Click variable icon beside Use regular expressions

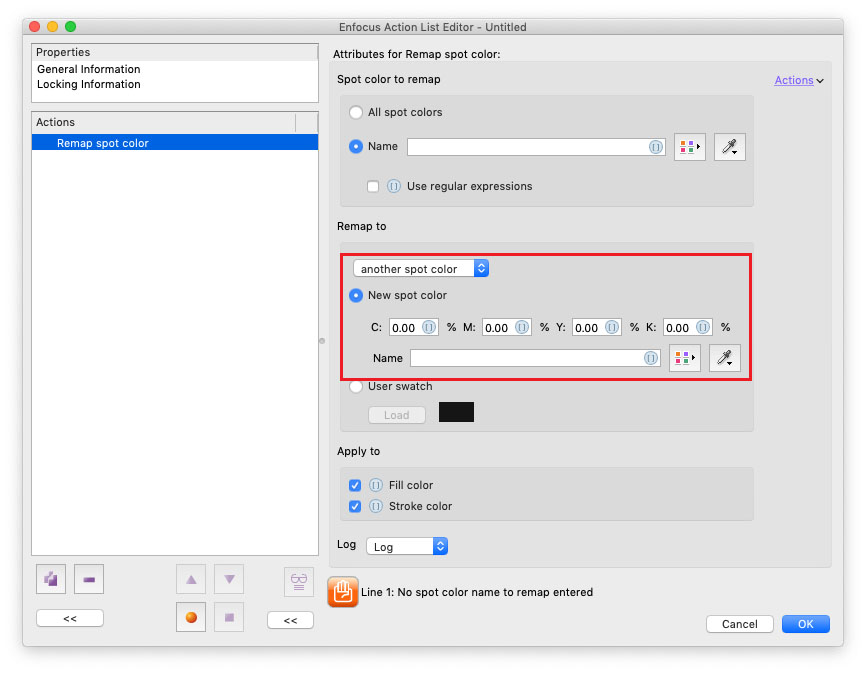tap(393, 186)
